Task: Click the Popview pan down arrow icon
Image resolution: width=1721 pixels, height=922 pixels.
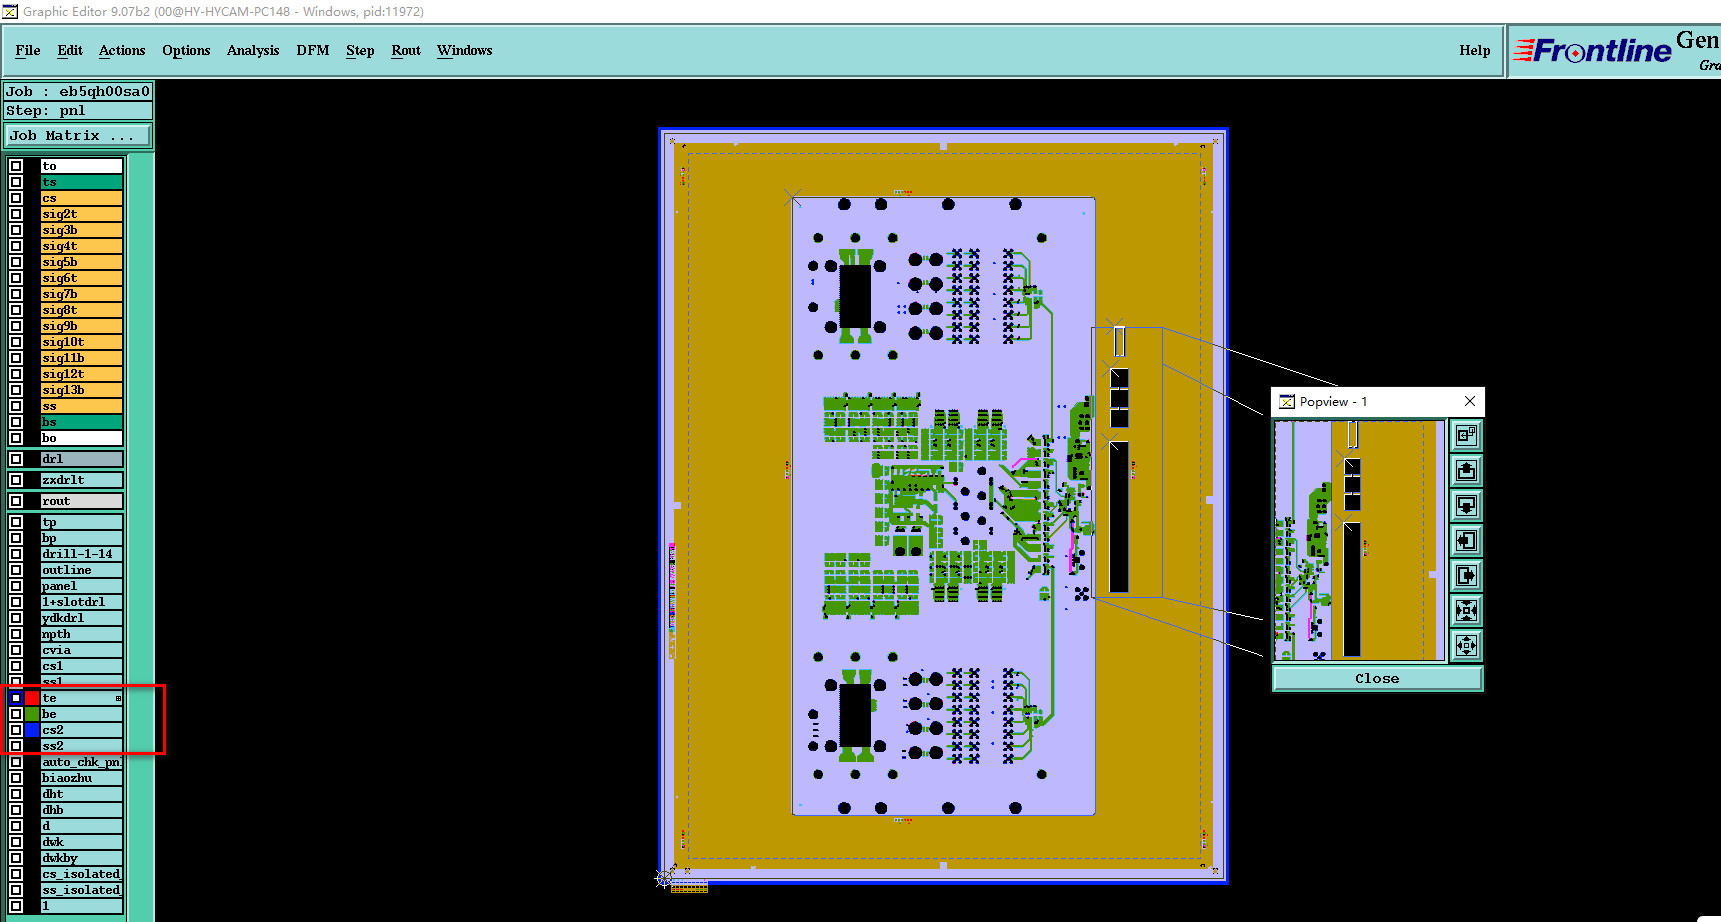Action: point(1466,505)
